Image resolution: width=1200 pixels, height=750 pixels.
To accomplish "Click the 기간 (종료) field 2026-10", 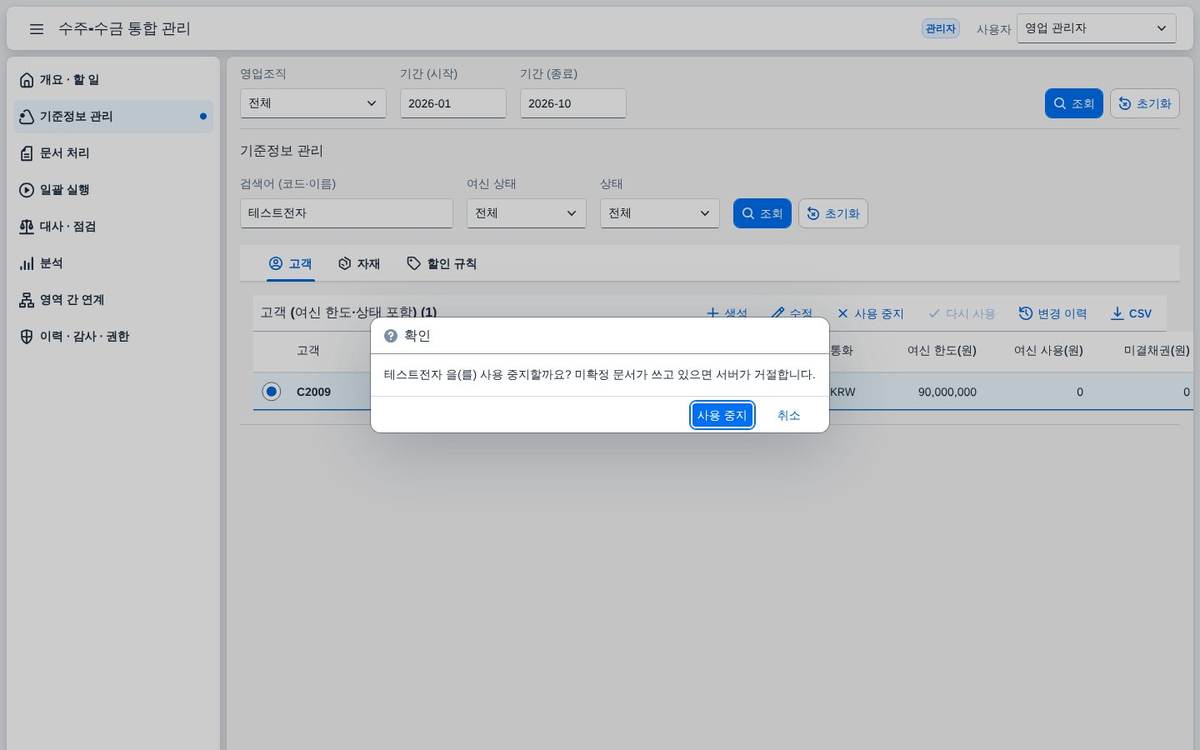I will (573, 103).
